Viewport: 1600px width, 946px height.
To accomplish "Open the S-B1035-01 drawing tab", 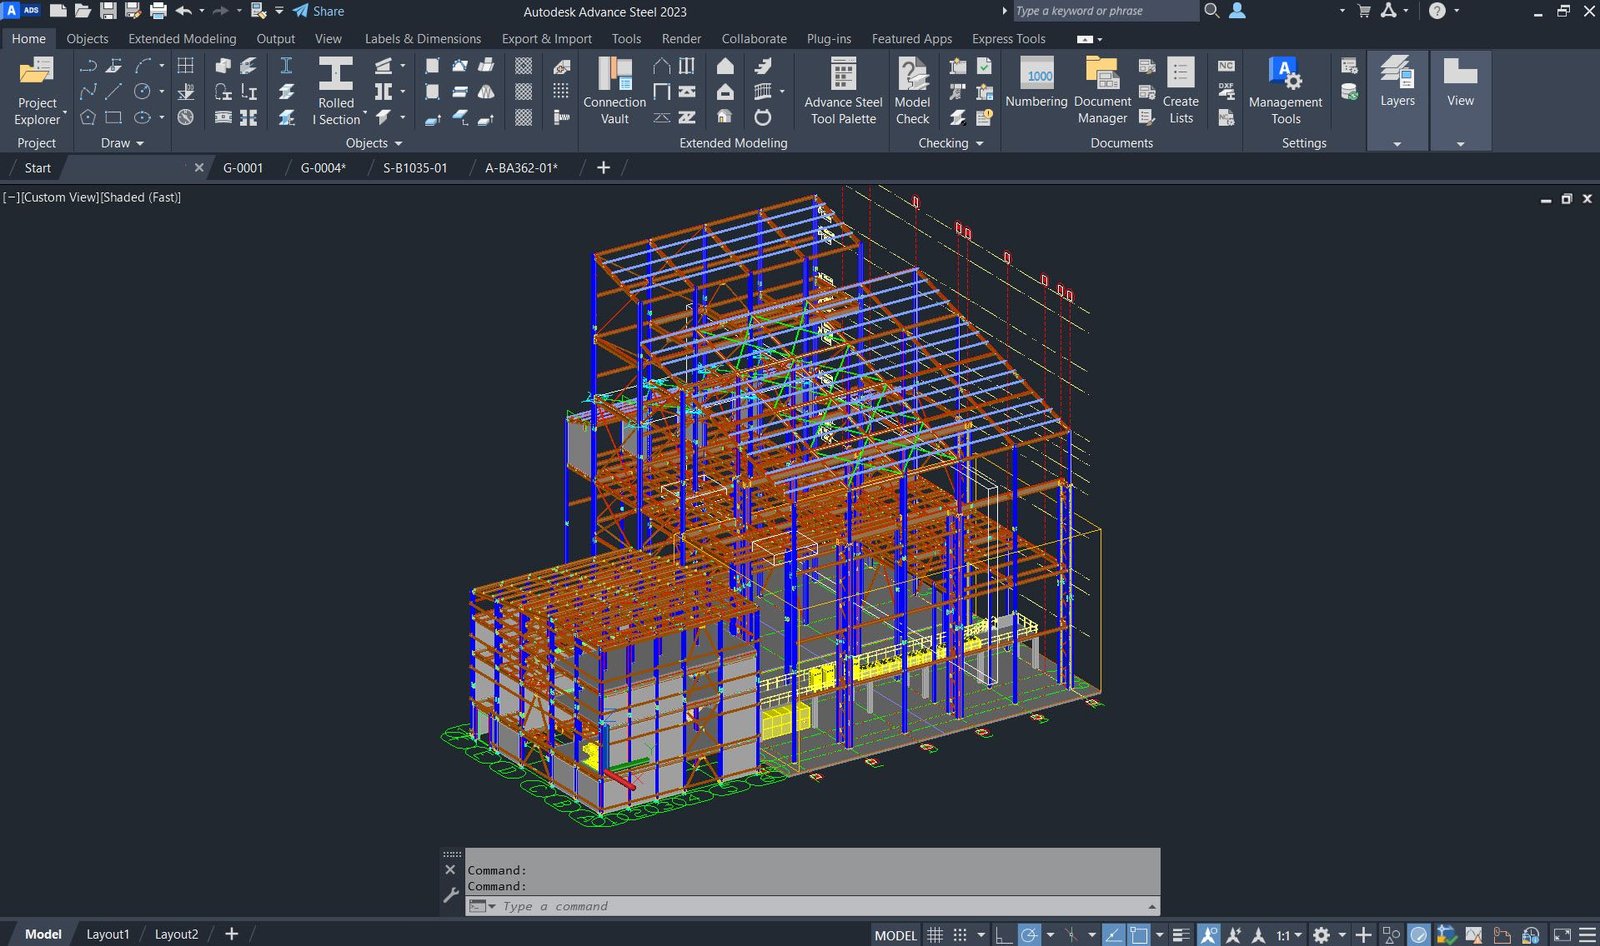I will coord(415,168).
